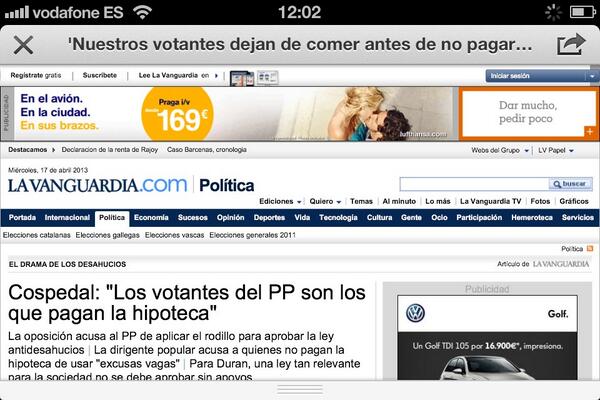Image resolution: width=600 pixels, height=400 pixels.
Task: Click the Iniciar sesión button
Action: (536, 76)
